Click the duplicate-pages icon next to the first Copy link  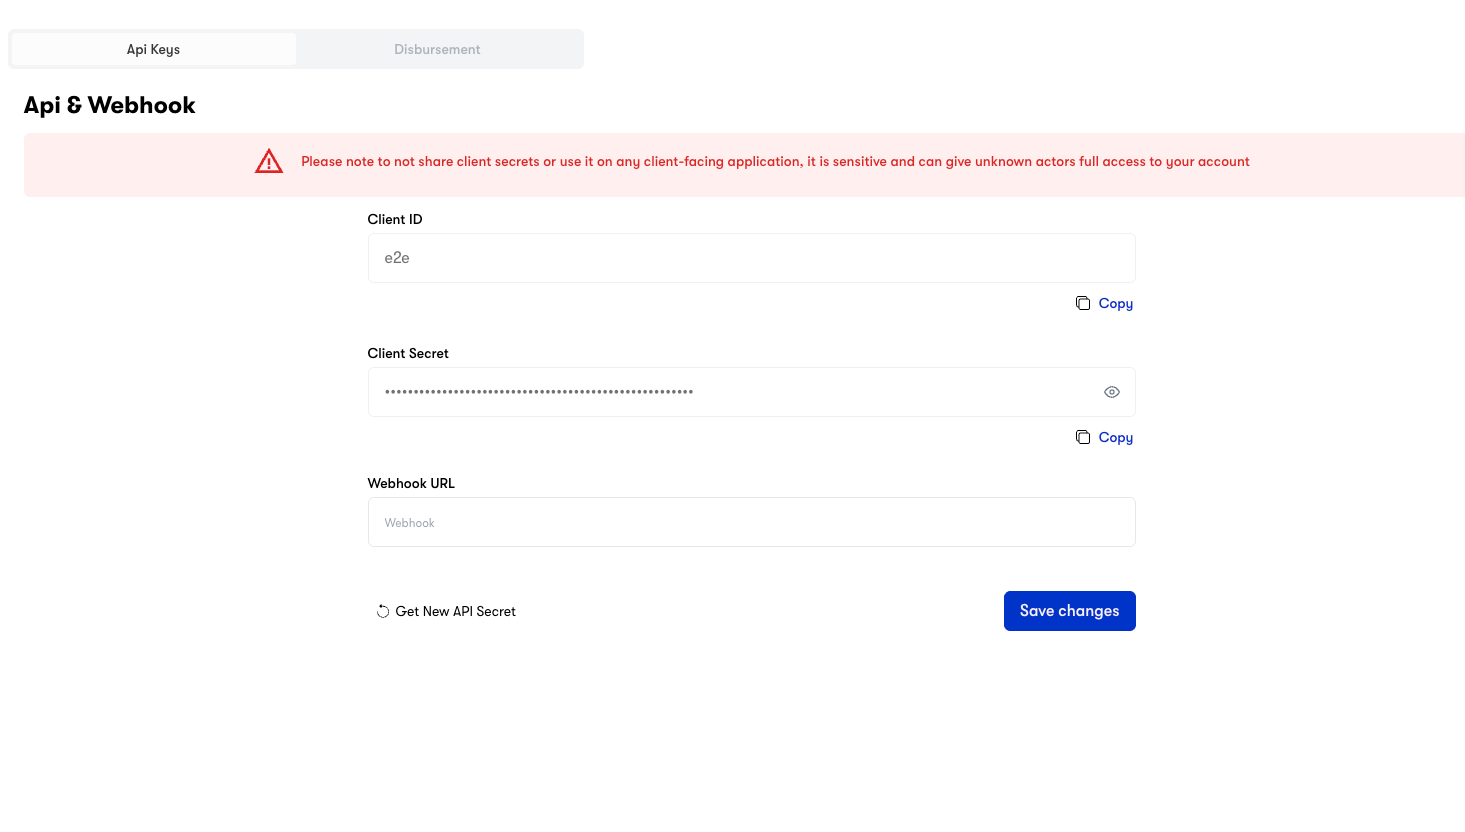coord(1083,302)
